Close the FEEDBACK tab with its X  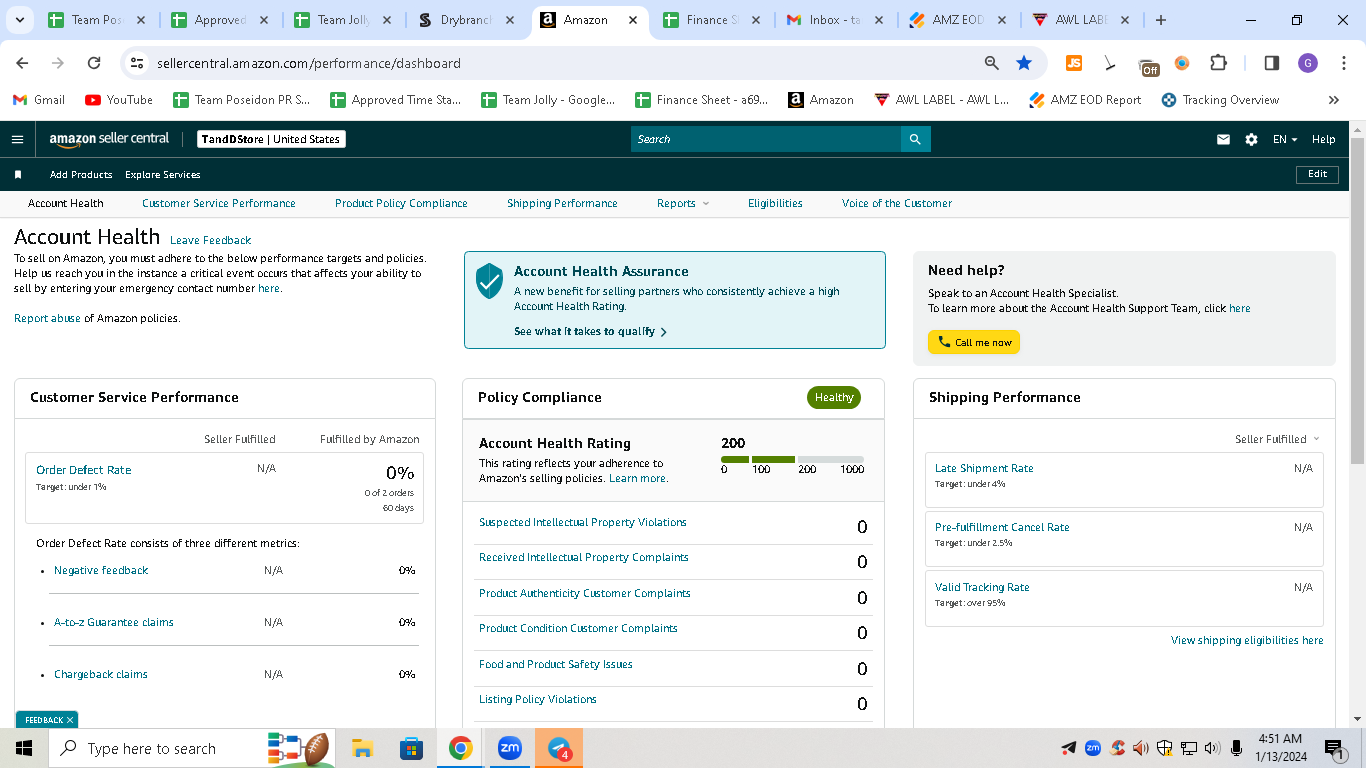pos(70,720)
